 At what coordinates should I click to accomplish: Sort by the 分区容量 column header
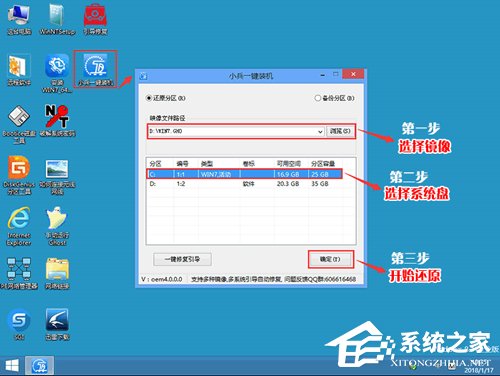[x=323, y=164]
